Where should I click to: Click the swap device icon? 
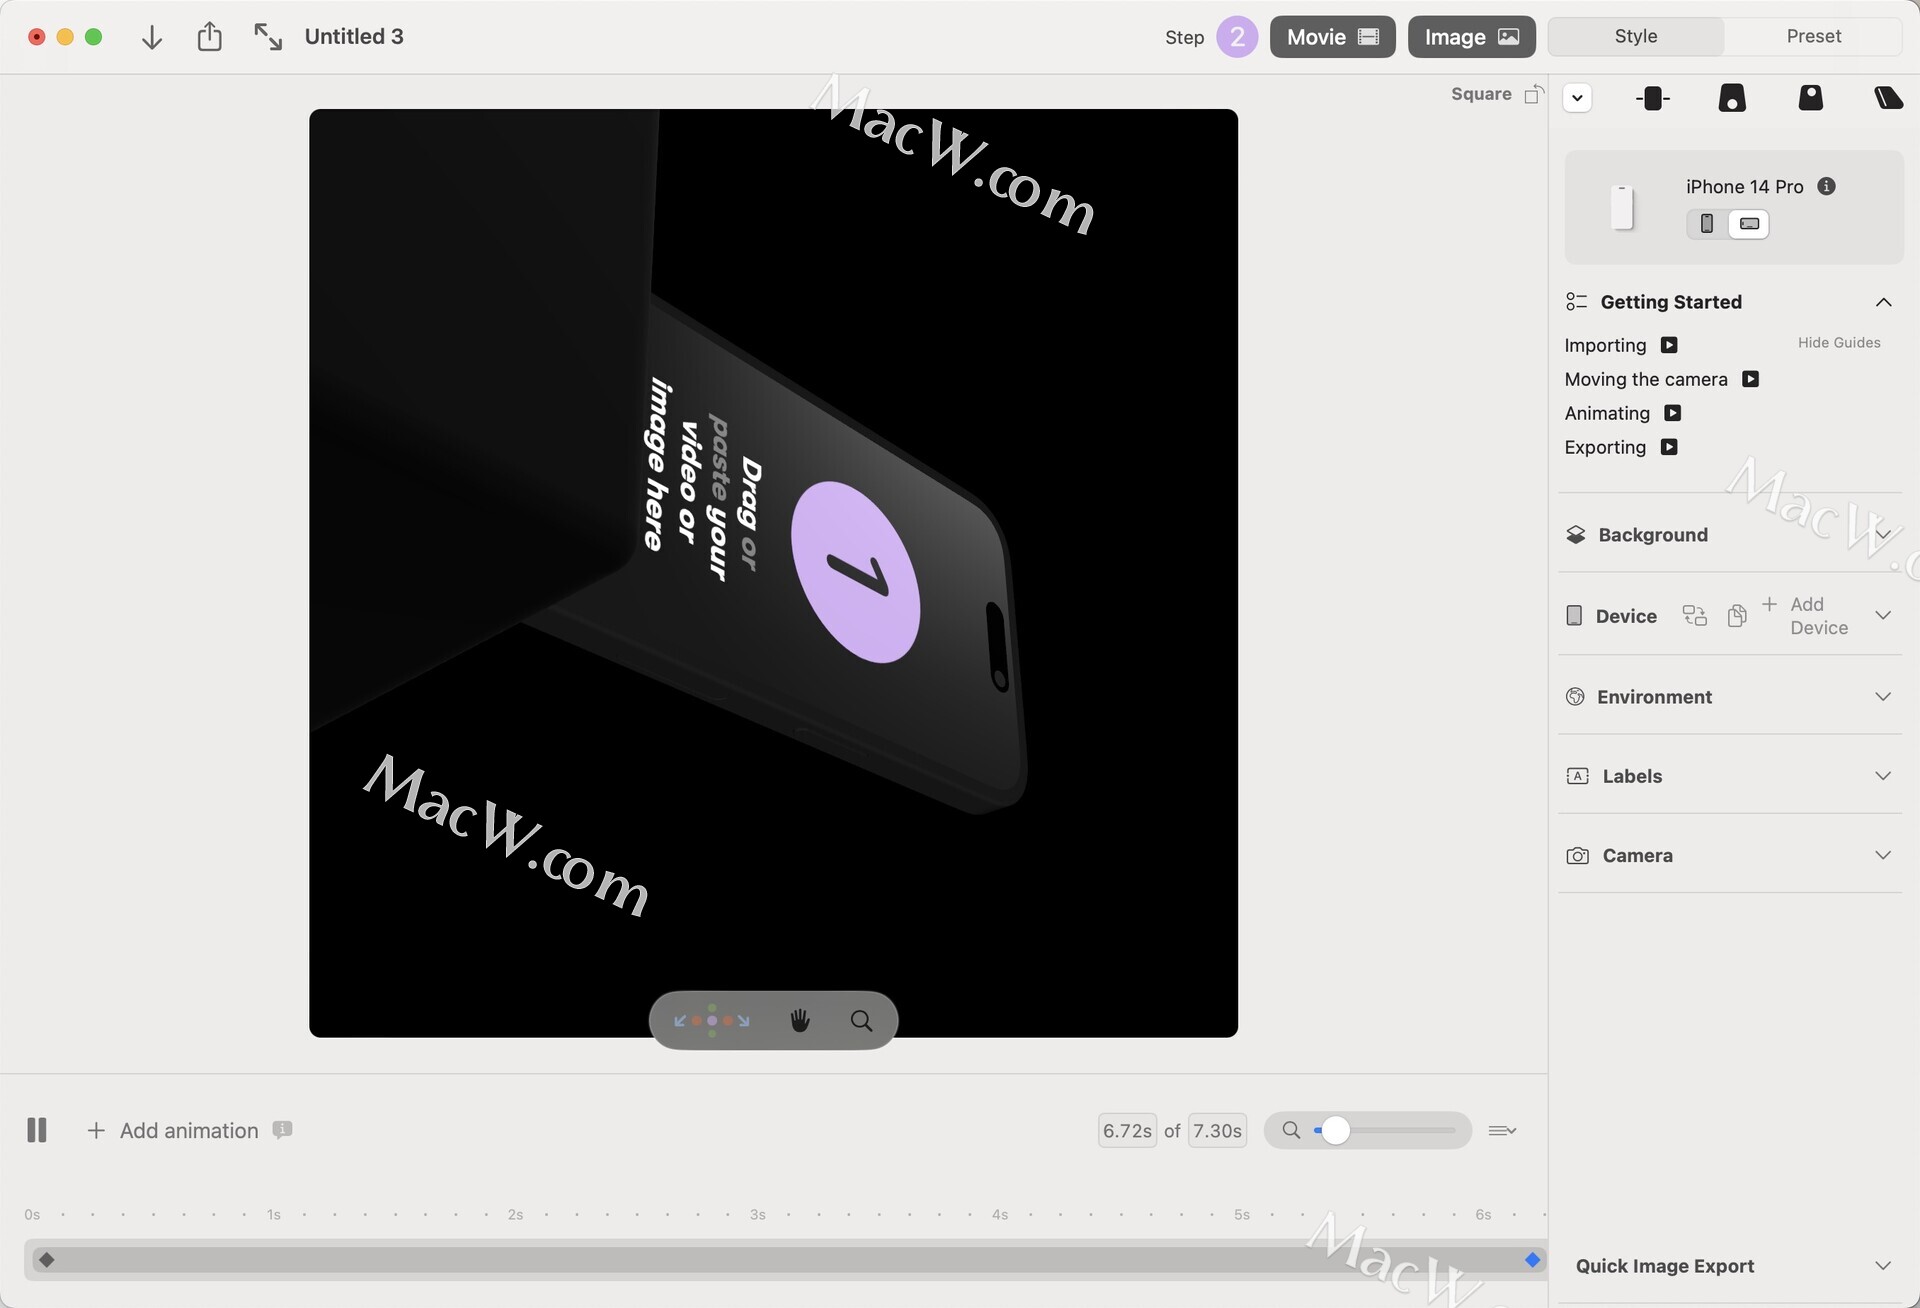(x=1694, y=616)
